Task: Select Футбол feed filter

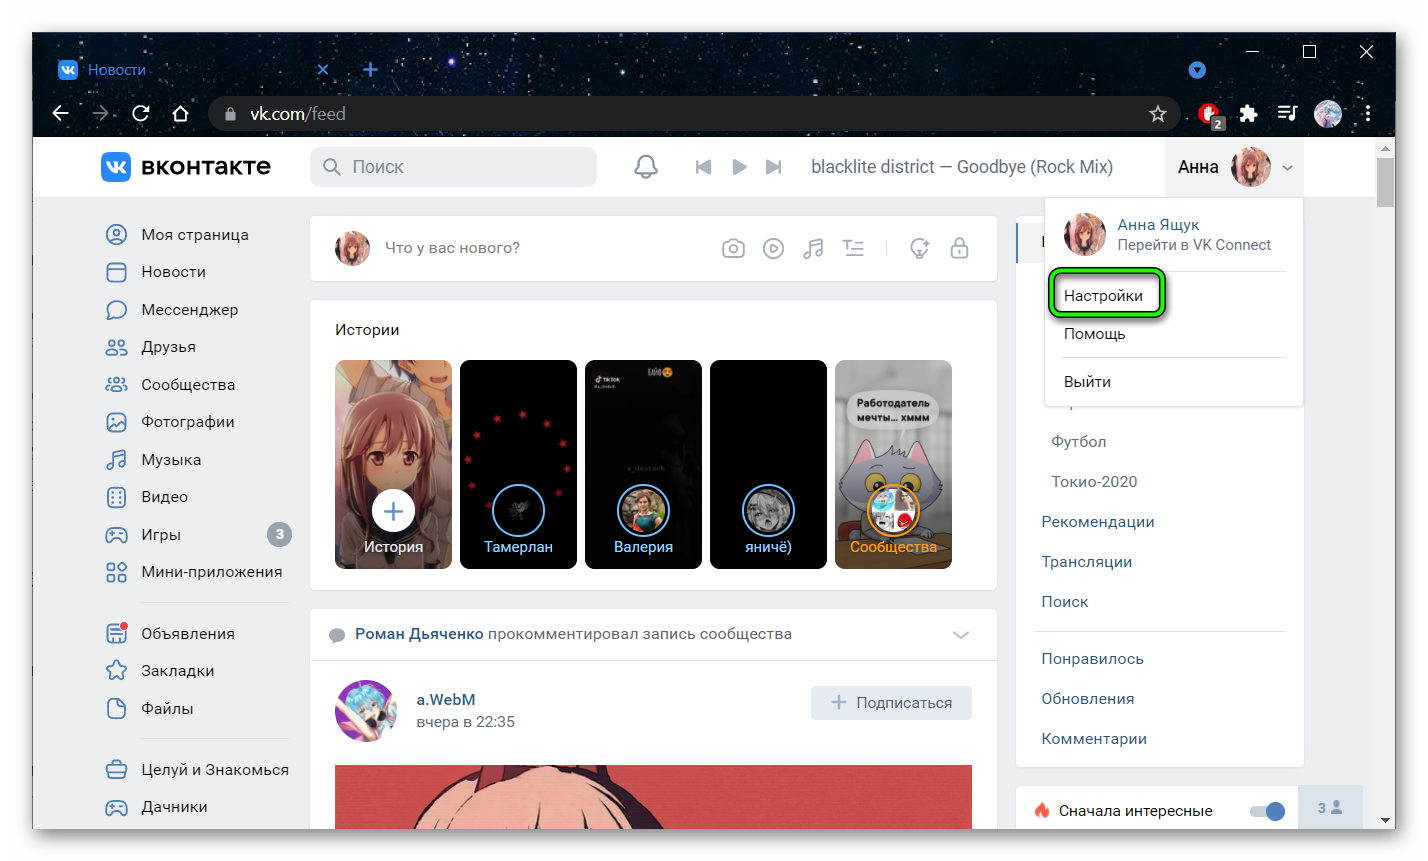Action: [x=1078, y=442]
